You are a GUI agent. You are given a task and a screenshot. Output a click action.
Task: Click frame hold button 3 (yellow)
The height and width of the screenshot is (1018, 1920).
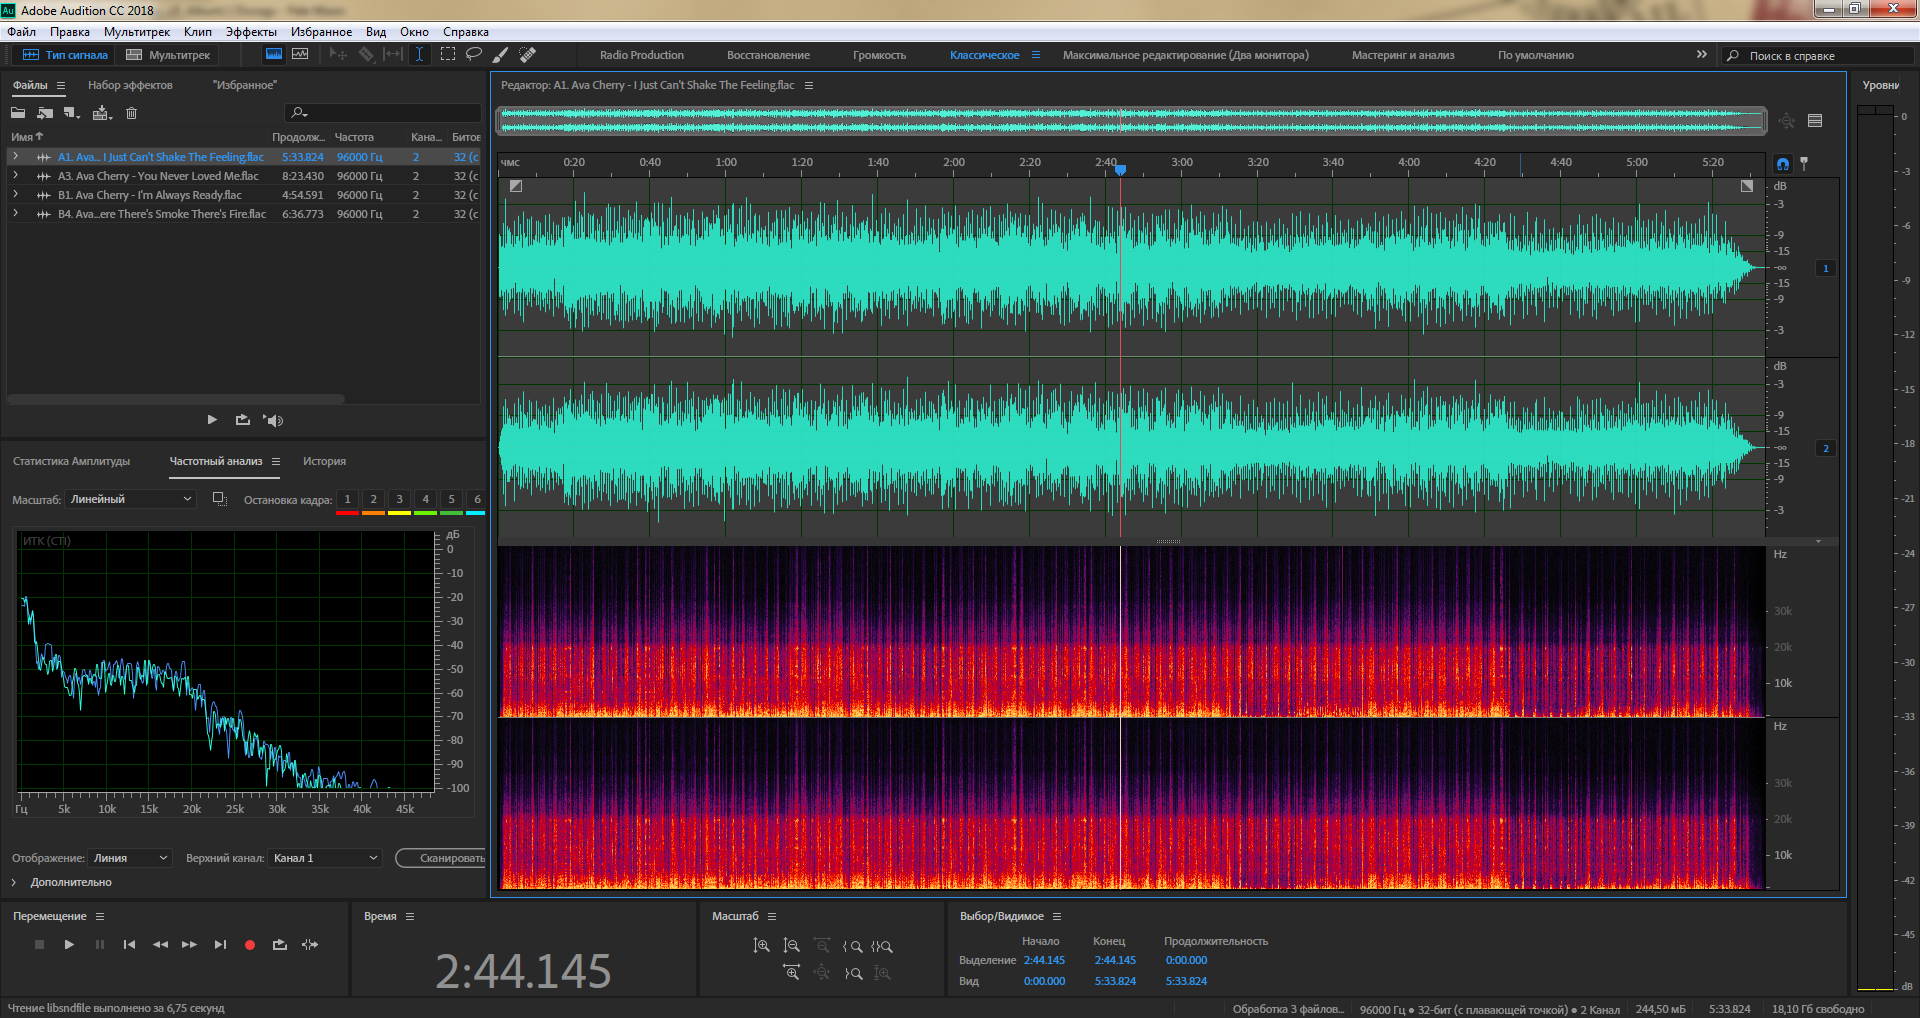(399, 500)
